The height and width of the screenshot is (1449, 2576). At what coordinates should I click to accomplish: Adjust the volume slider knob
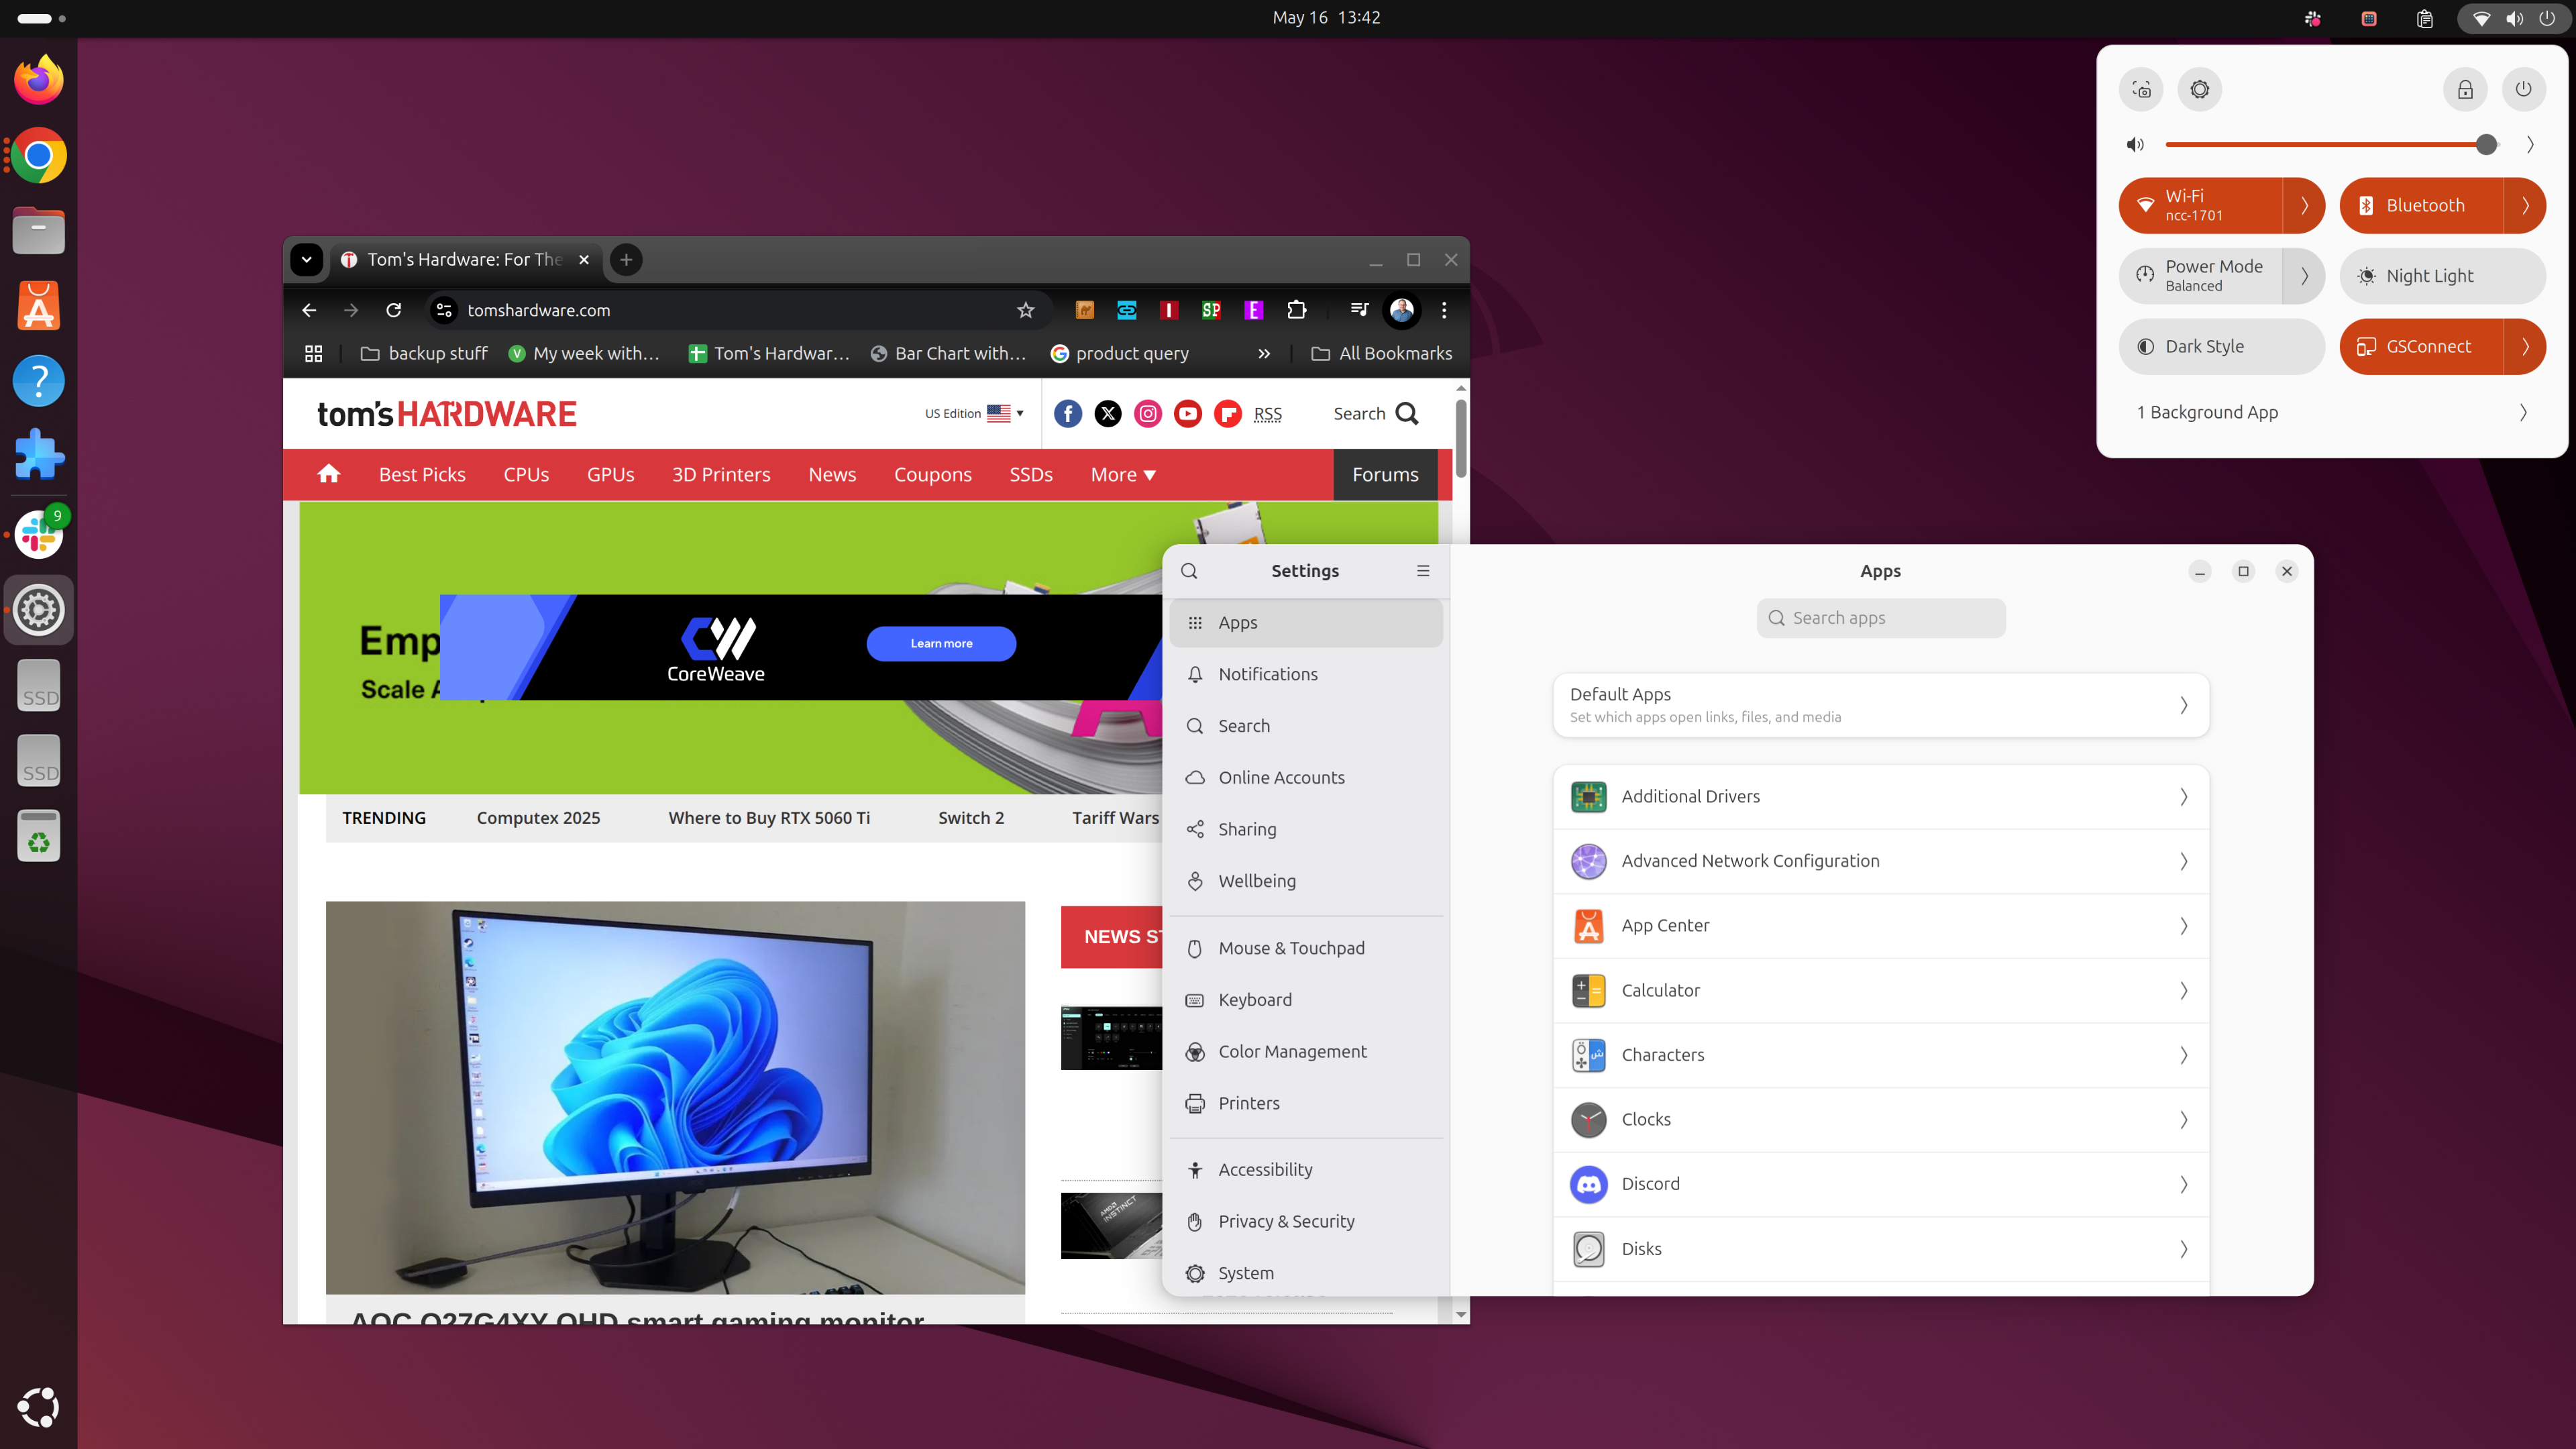tap(2486, 144)
